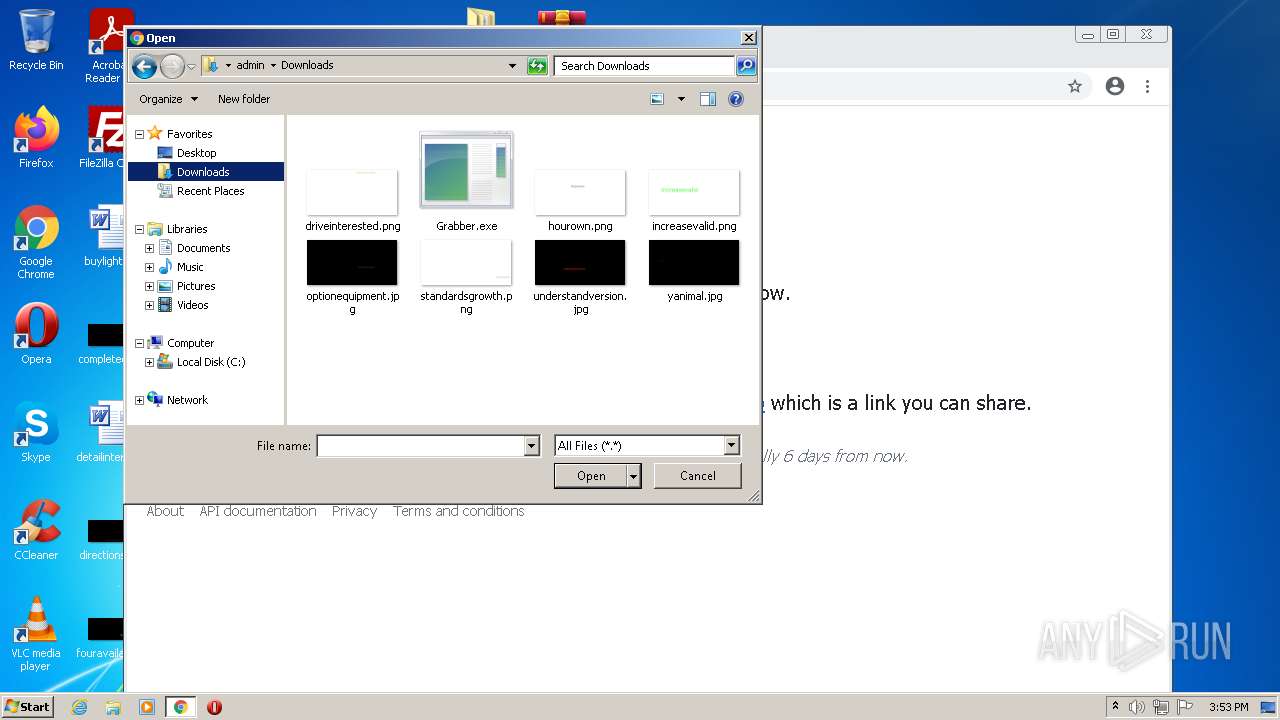
Task: Select the Pictures library item
Action: coord(196,286)
